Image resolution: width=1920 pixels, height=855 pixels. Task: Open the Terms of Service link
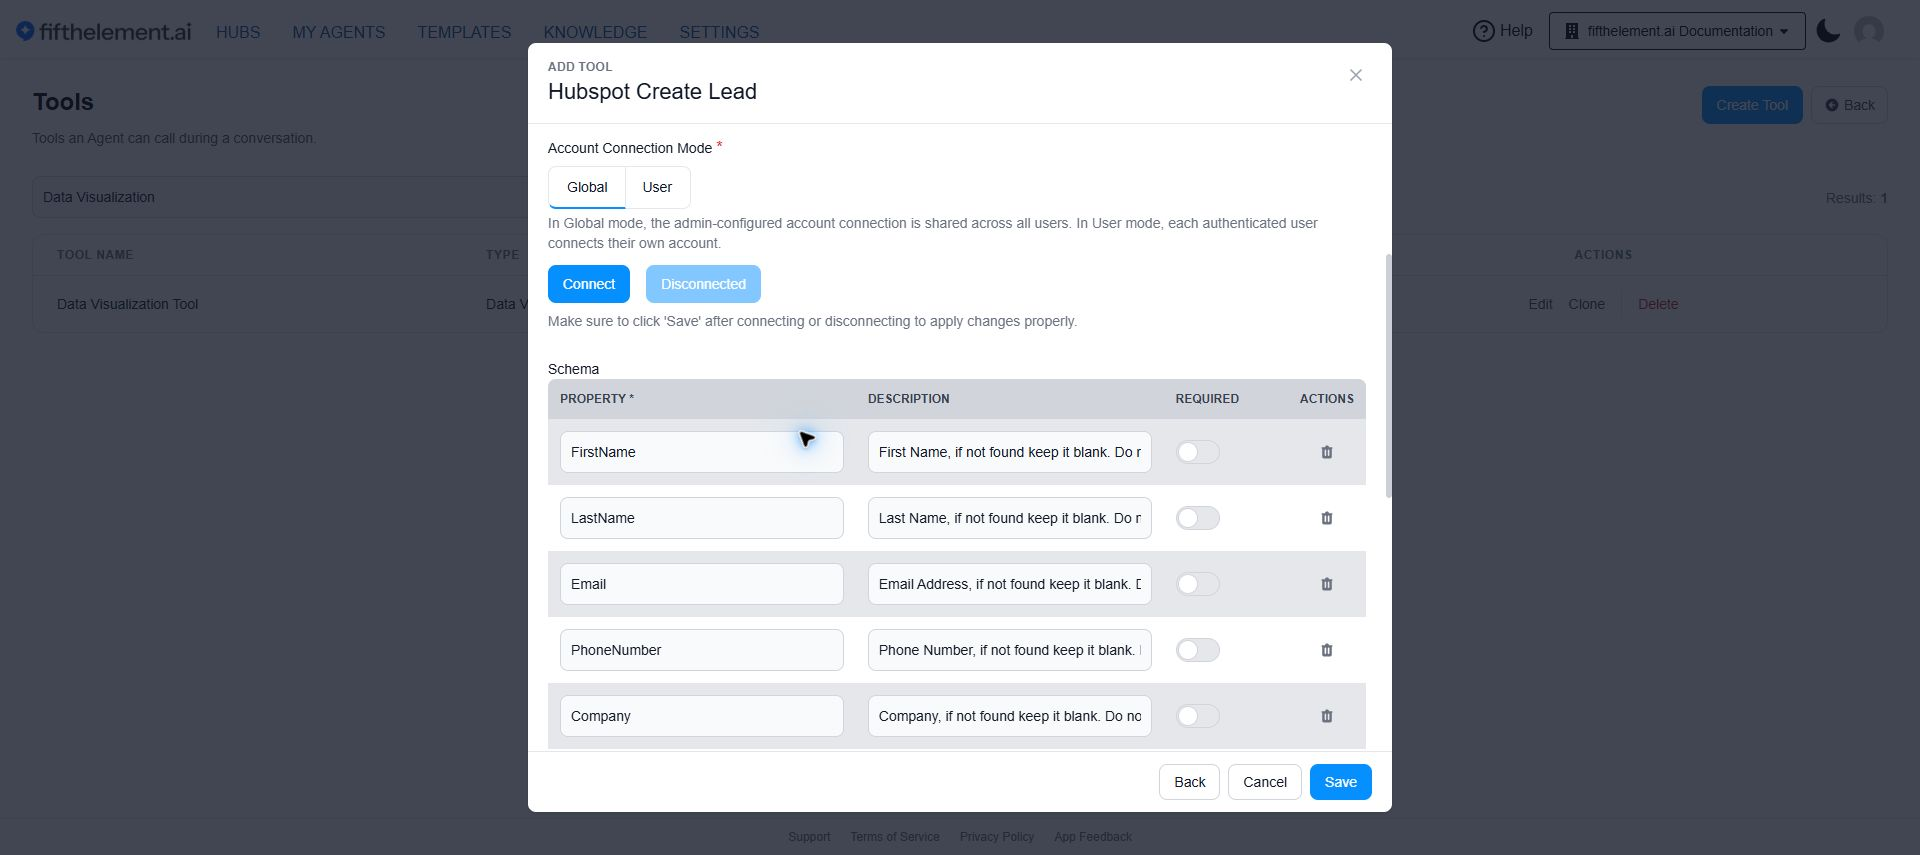pyautogui.click(x=895, y=837)
